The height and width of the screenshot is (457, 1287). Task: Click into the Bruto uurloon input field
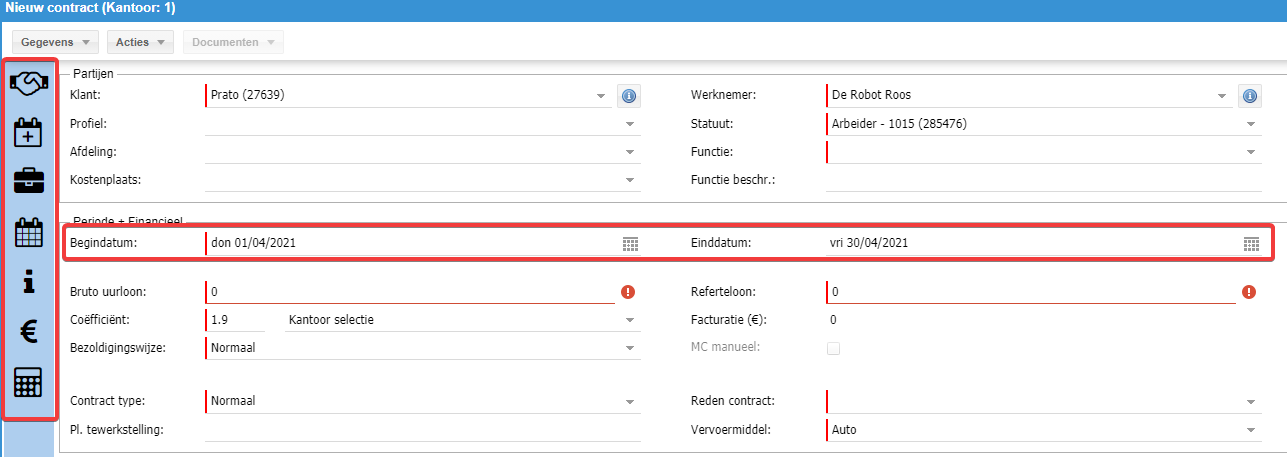[410, 292]
